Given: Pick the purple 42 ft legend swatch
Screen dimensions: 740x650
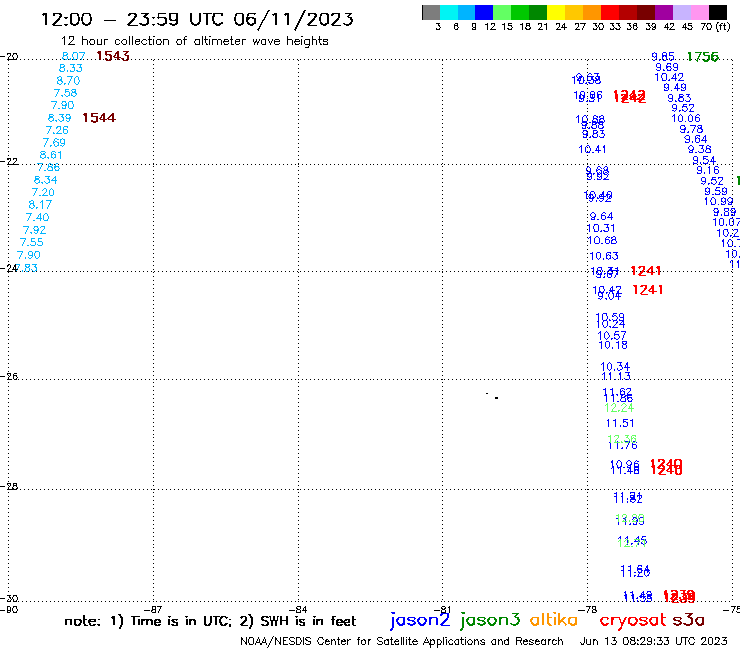Looking at the screenshot, I should pyautogui.click(x=664, y=12).
